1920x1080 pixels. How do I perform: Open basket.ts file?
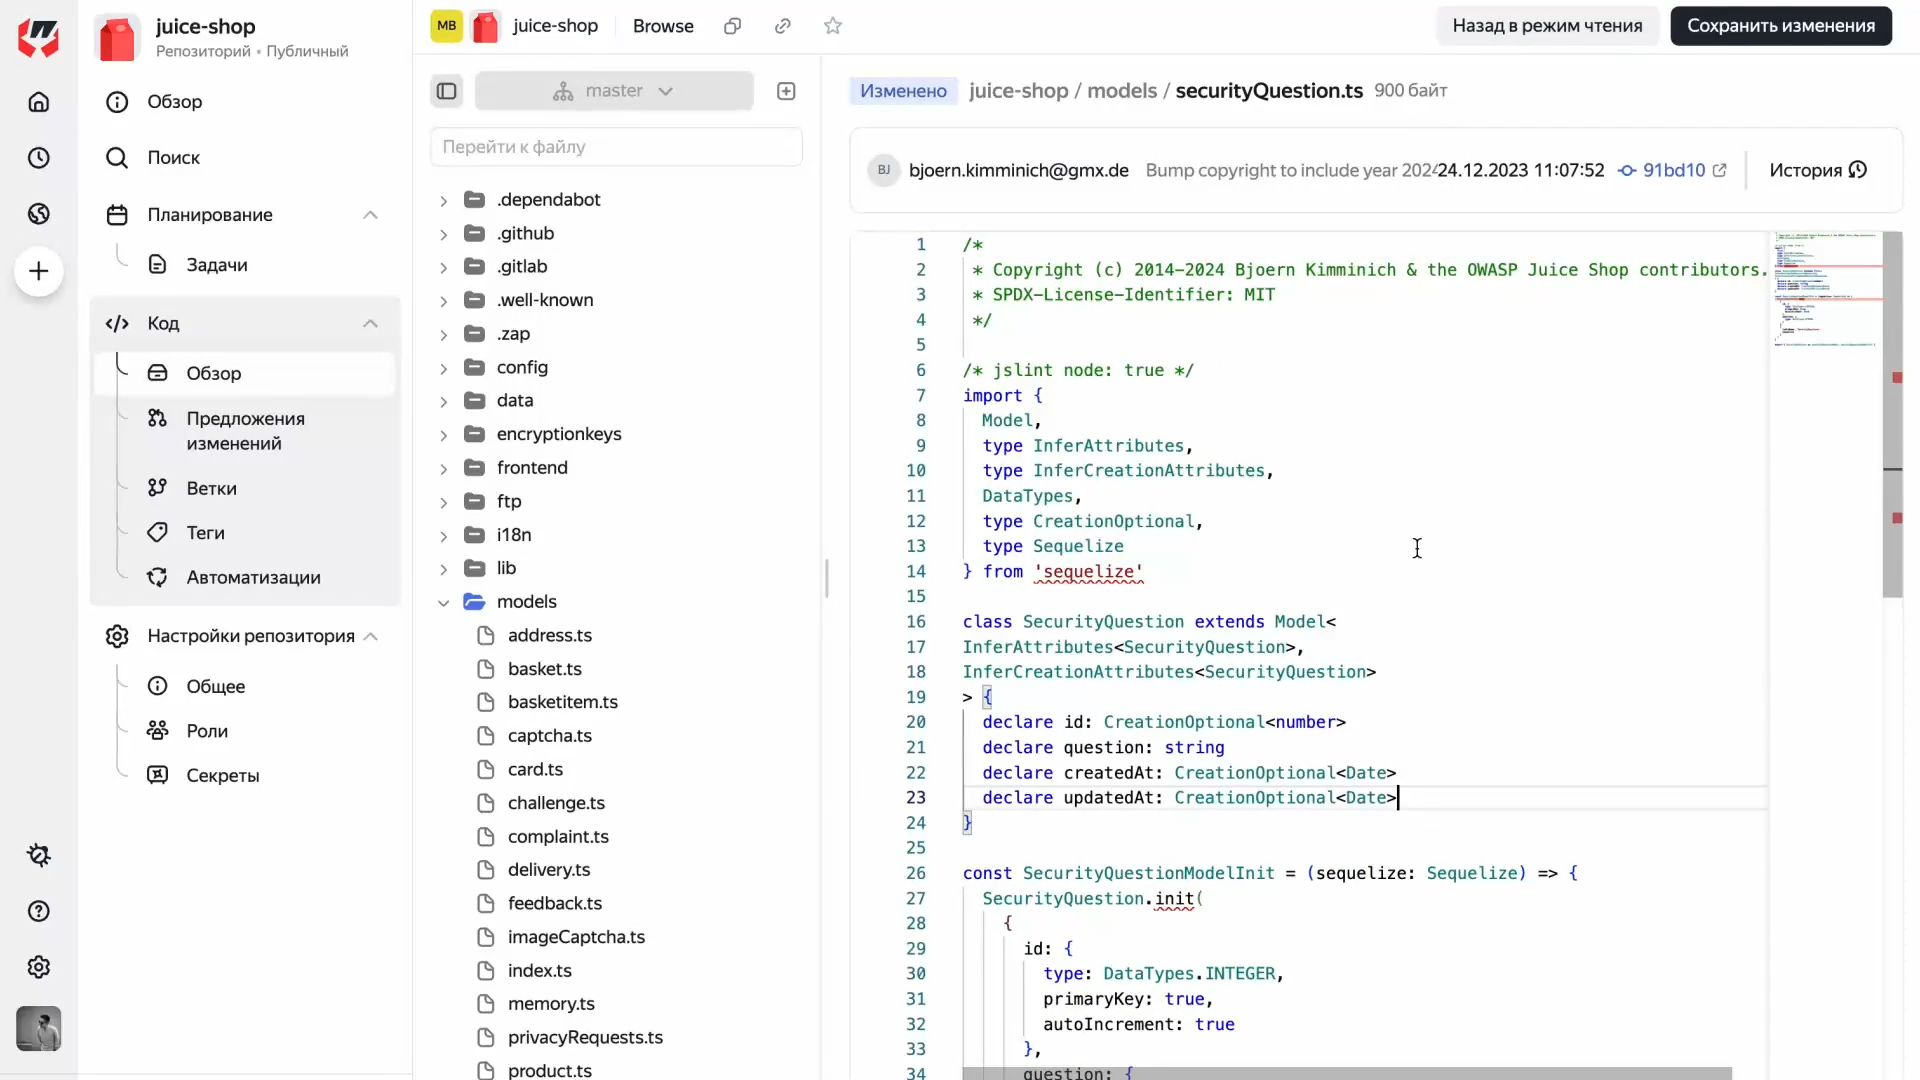(545, 669)
